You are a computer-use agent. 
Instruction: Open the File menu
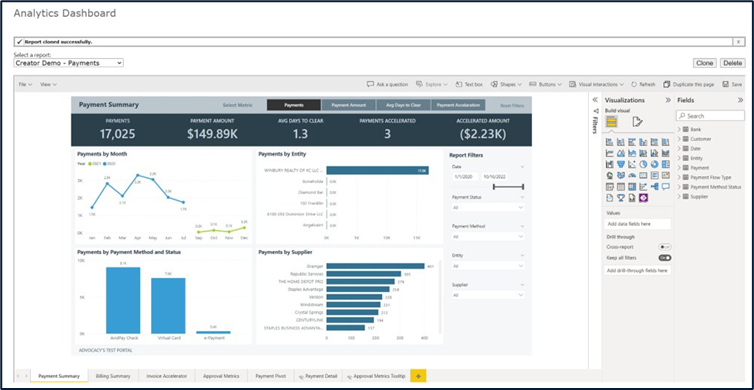tap(25, 84)
